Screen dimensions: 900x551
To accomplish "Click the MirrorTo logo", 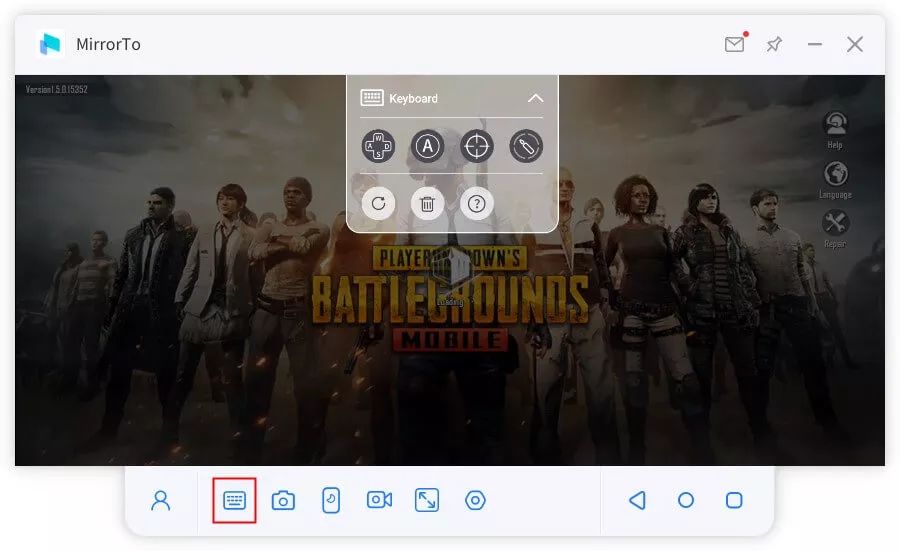I will (x=50, y=44).
